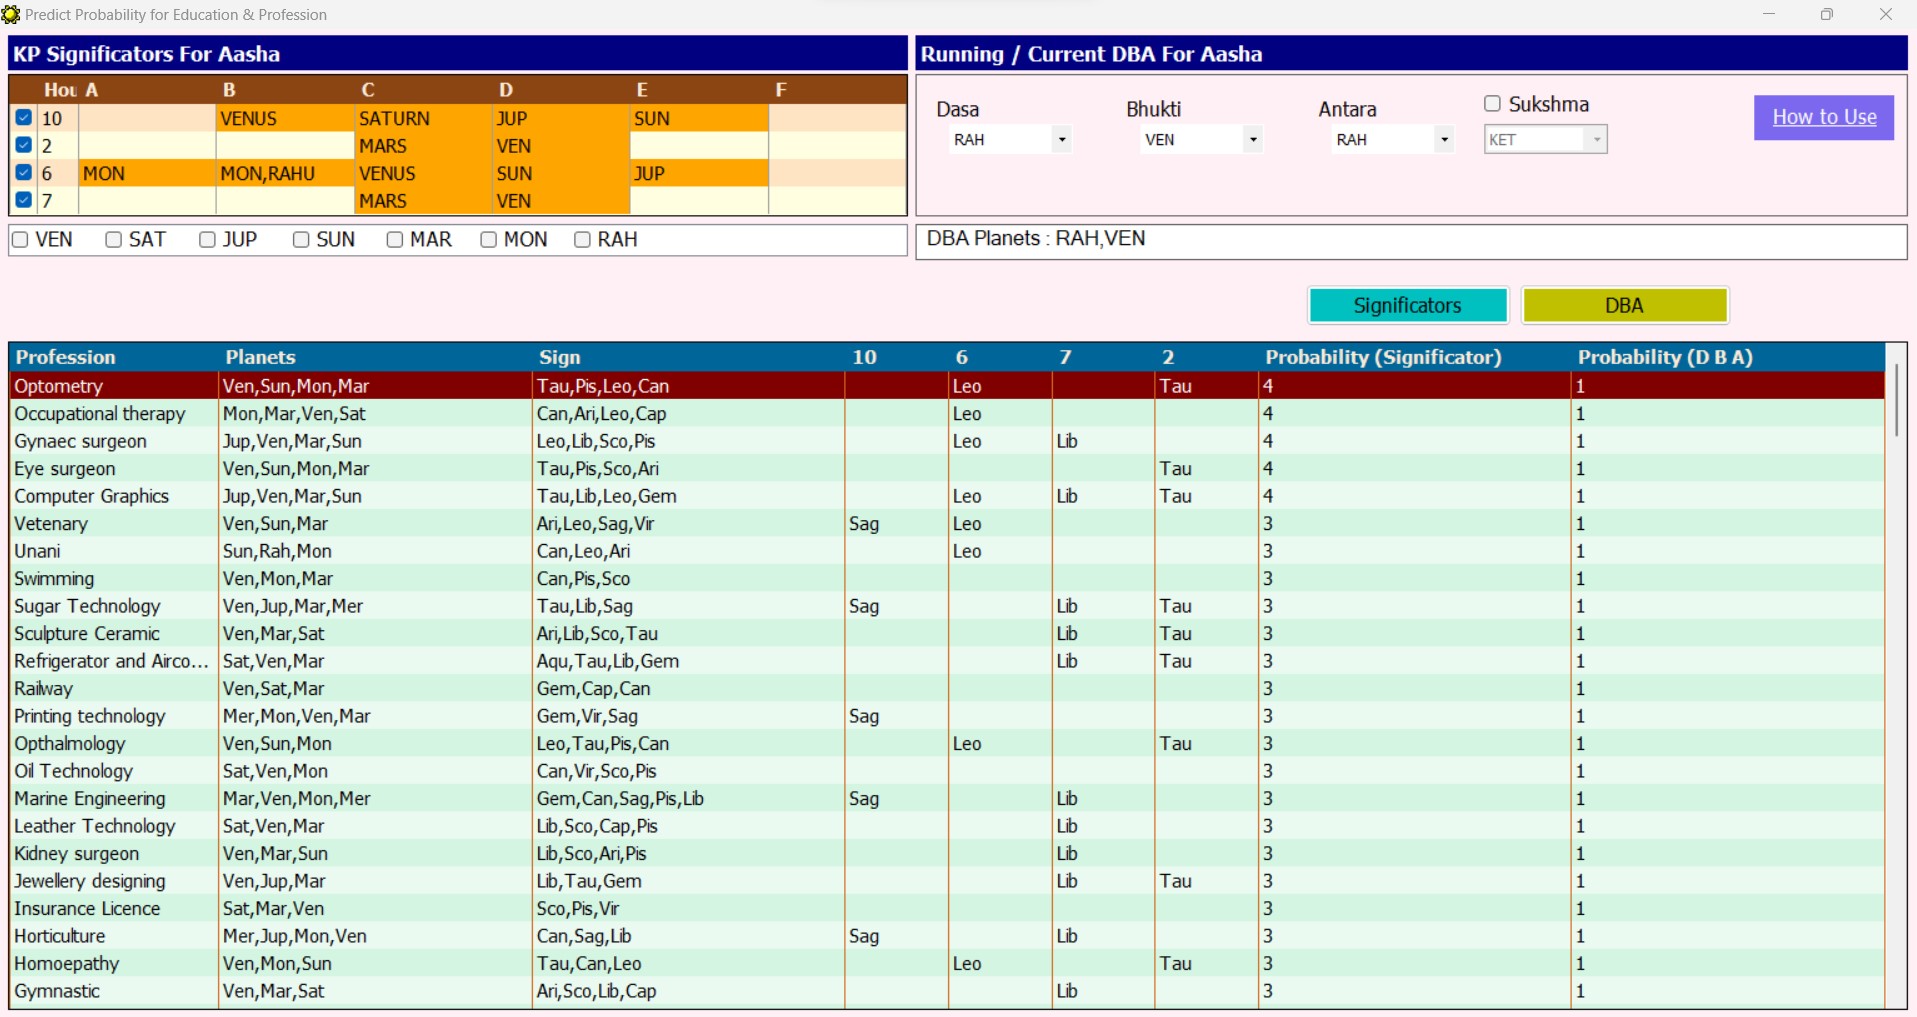Sort by Profession column header
The image size is (1917, 1017).
coord(66,357)
